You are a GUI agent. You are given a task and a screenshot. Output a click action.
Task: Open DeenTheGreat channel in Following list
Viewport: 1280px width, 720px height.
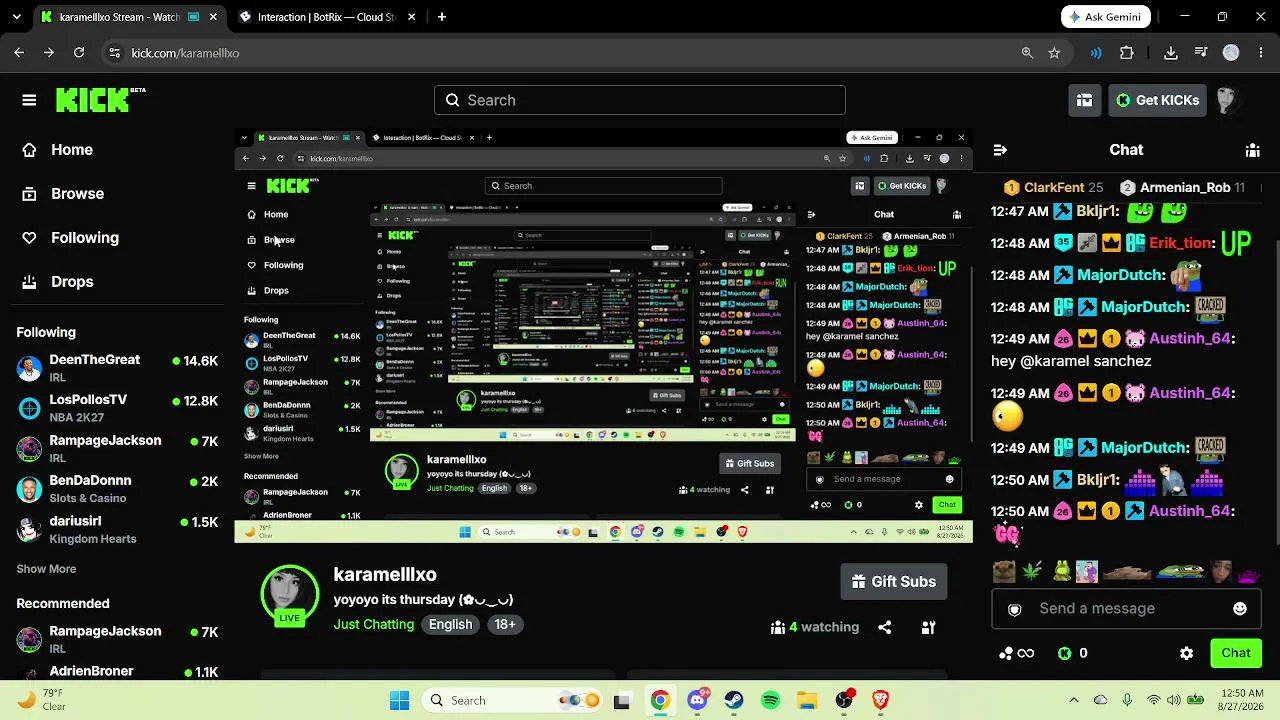(117, 368)
